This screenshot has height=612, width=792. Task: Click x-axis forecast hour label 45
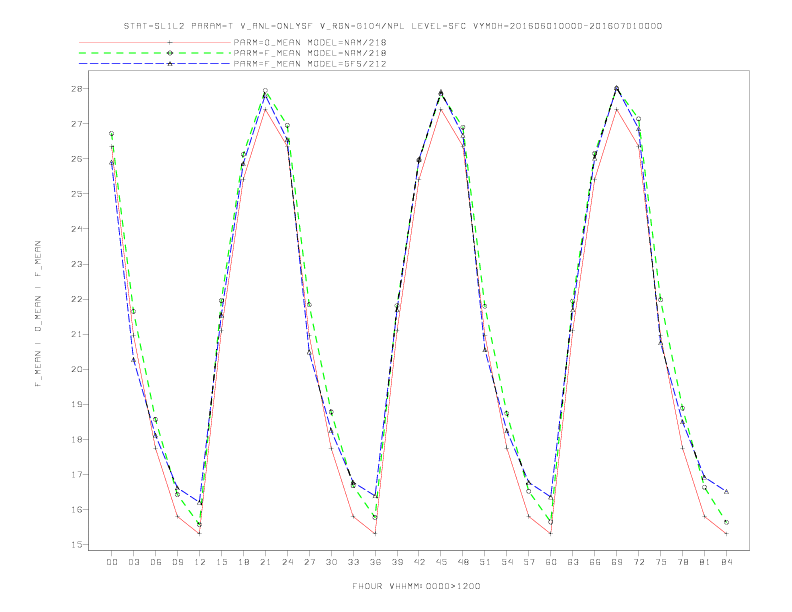pyautogui.click(x=441, y=562)
